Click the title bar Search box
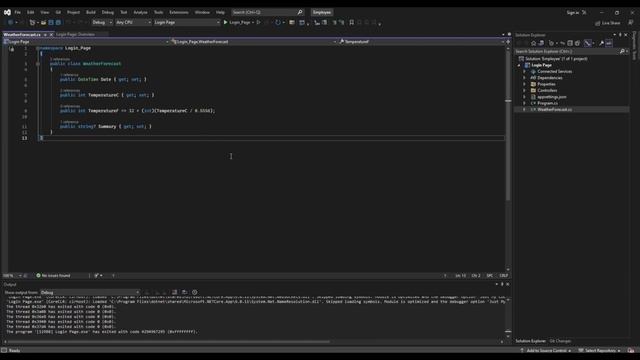The height and width of the screenshot is (360, 640). [x=267, y=12]
